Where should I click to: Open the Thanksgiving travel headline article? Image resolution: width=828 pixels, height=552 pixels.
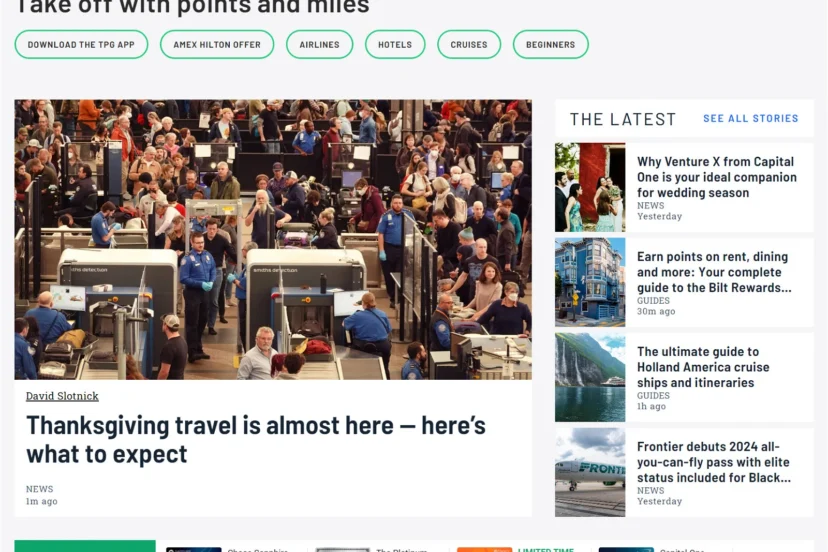click(256, 439)
